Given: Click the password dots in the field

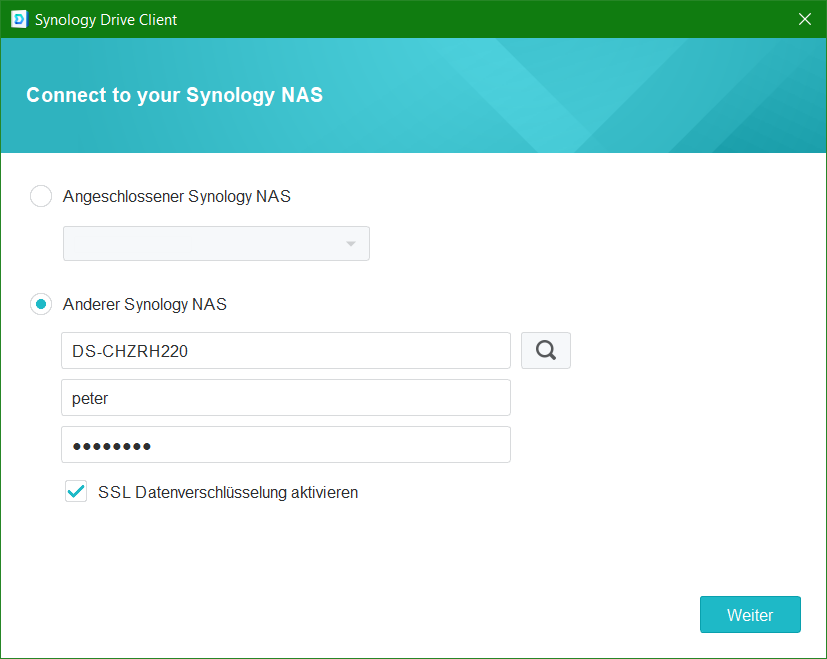Looking at the screenshot, I should 111,445.
